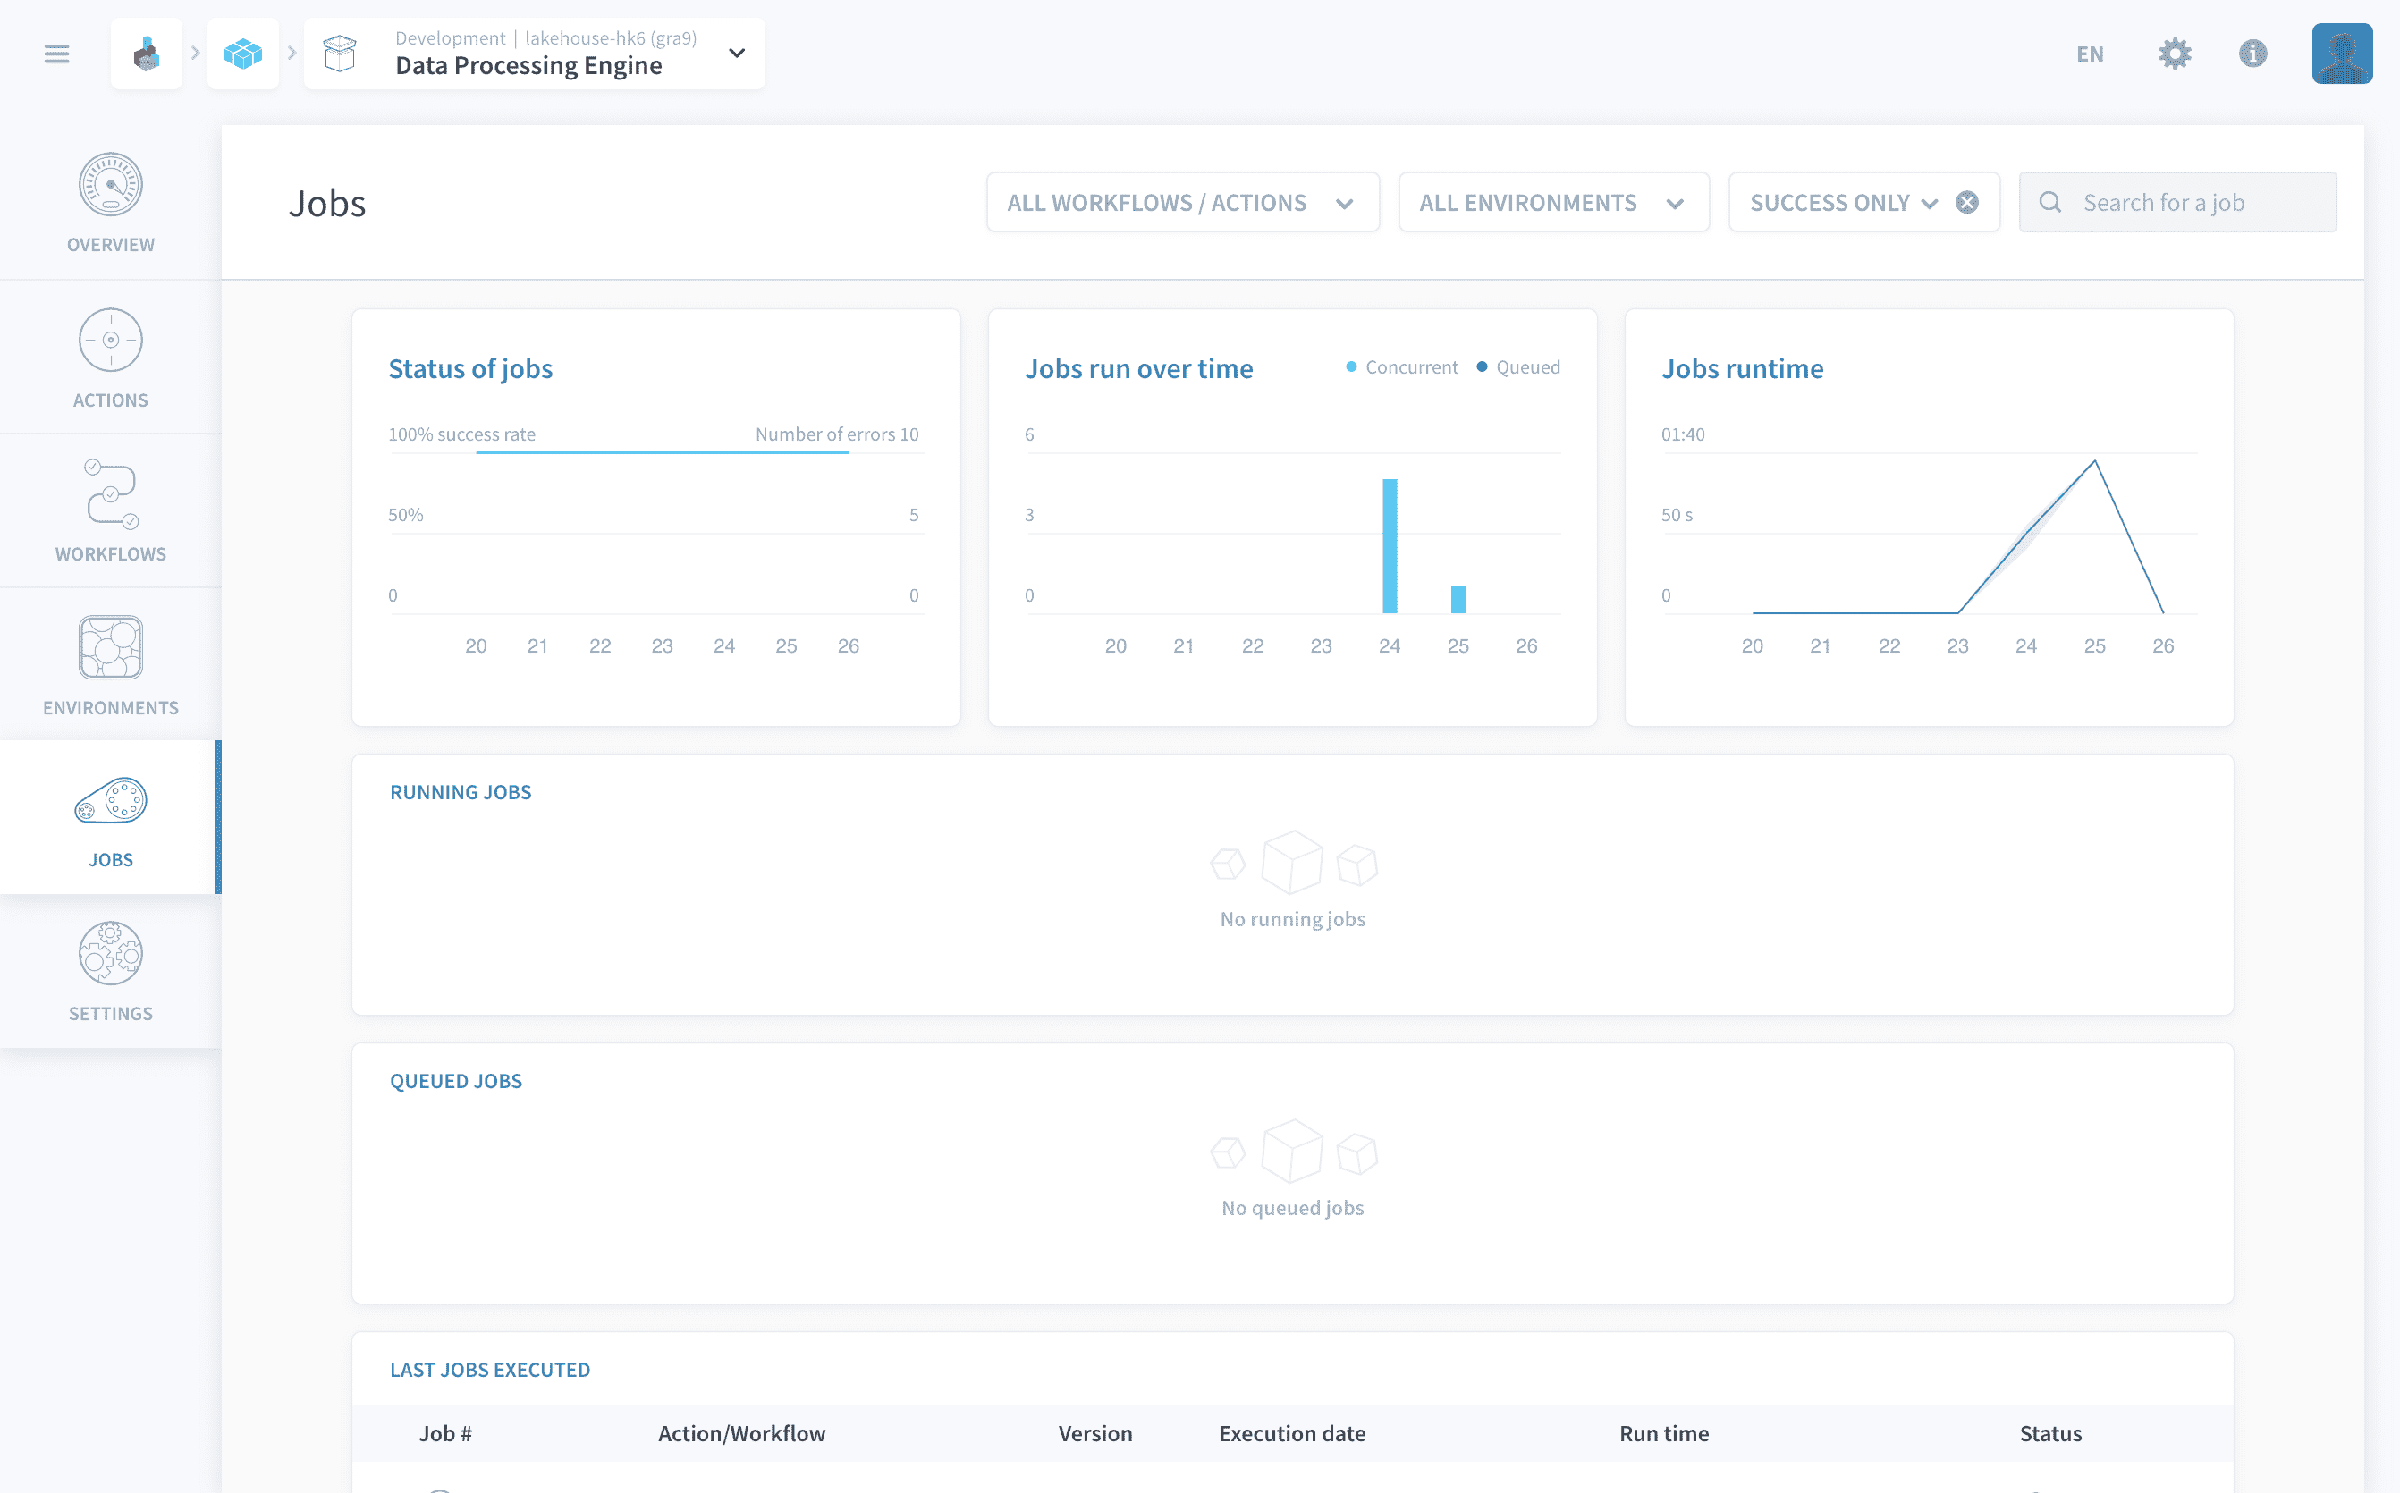Image resolution: width=2400 pixels, height=1493 pixels.
Task: Click the Jobs runtime peak at 25
Action: pos(2095,461)
